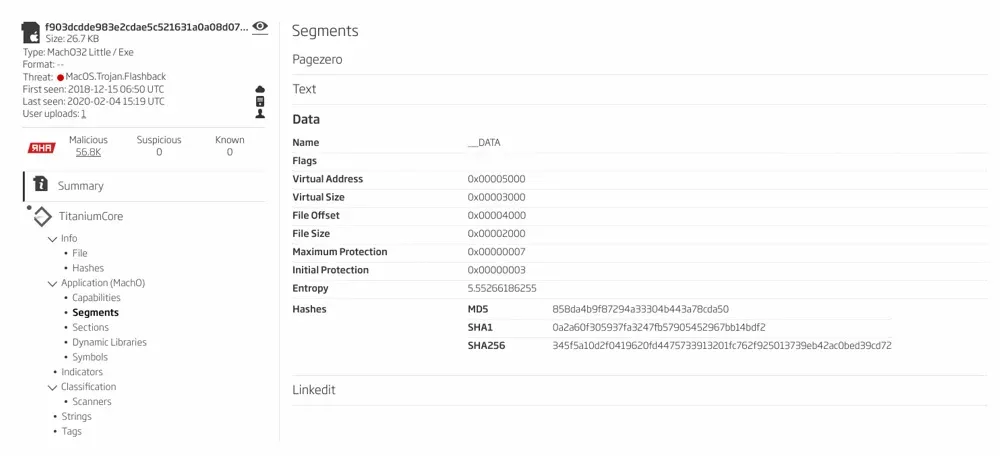Collapse the Classification tree node
The height and width of the screenshot is (456, 1000).
pos(53,387)
